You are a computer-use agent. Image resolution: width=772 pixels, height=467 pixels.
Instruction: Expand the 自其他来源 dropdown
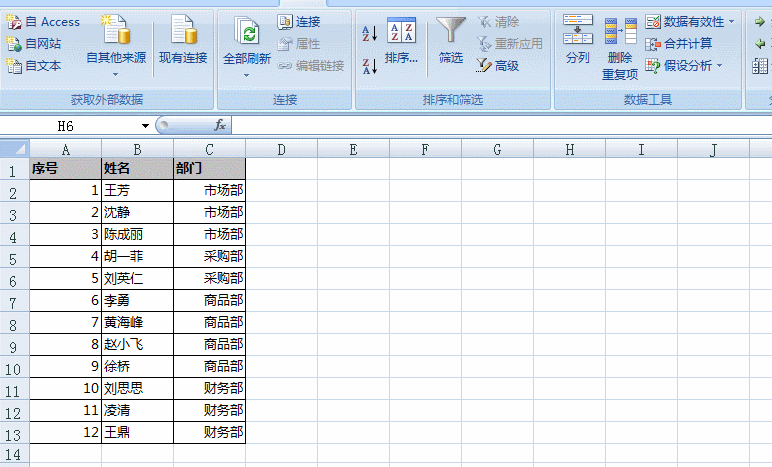click(x=115, y=73)
